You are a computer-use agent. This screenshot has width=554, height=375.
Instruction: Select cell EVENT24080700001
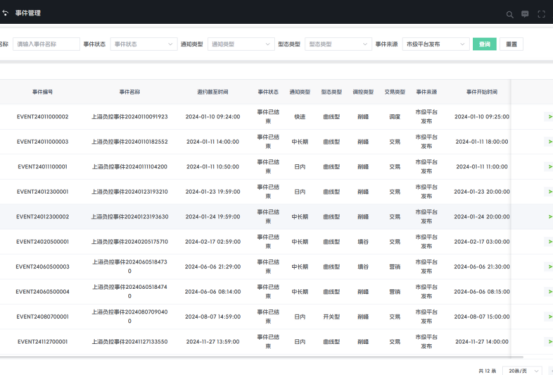pyautogui.click(x=42, y=317)
